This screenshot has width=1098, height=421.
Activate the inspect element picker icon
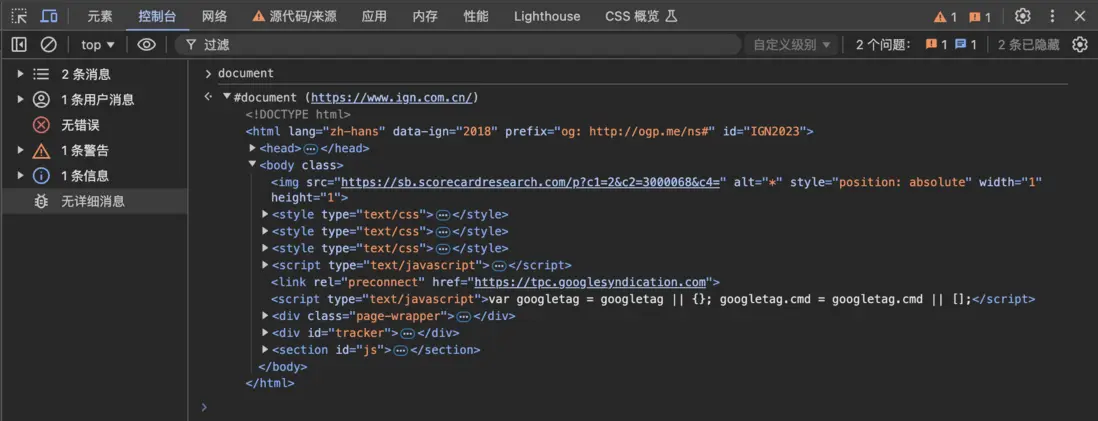pos(19,16)
